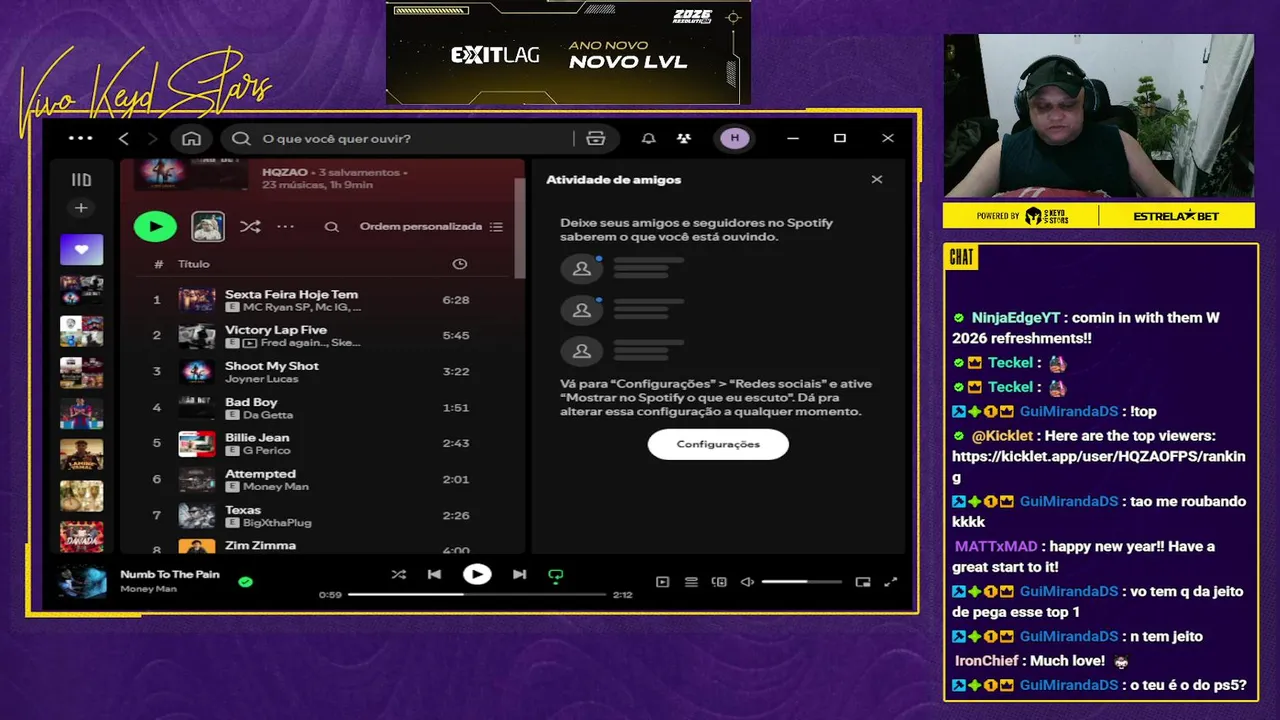1280x720 pixels.
Task: Open Liked Songs heart tile
Action: tap(81, 250)
